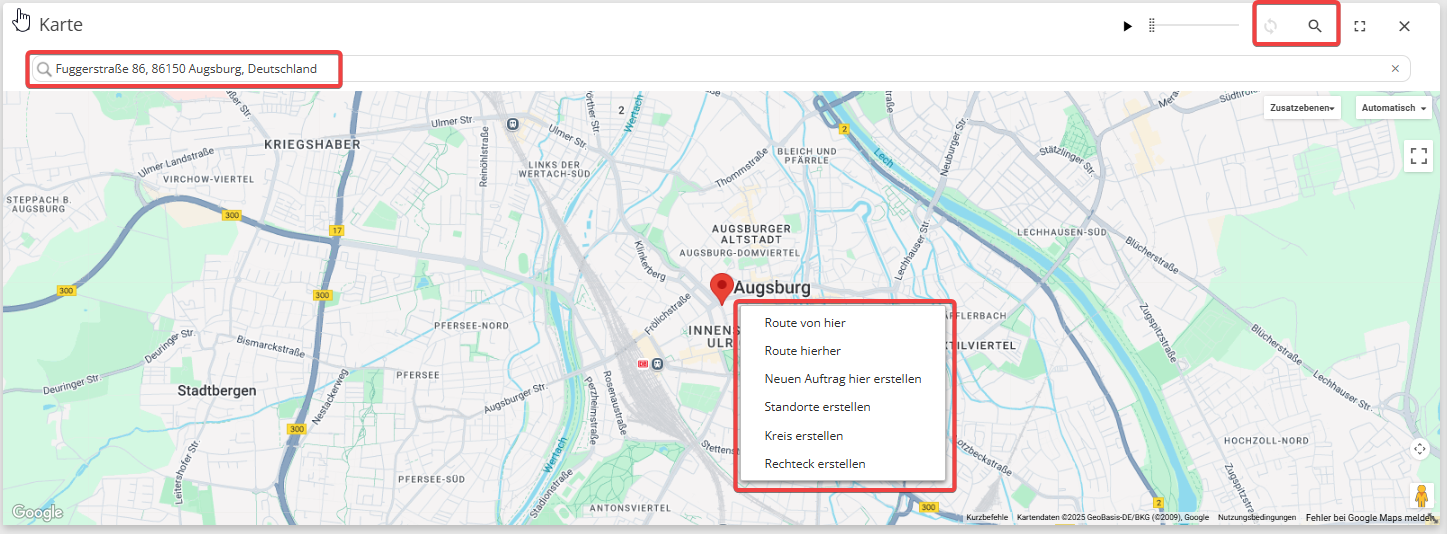Click the 'Kurzbefehle' button on the map
The image size is (1447, 534).
point(987,517)
